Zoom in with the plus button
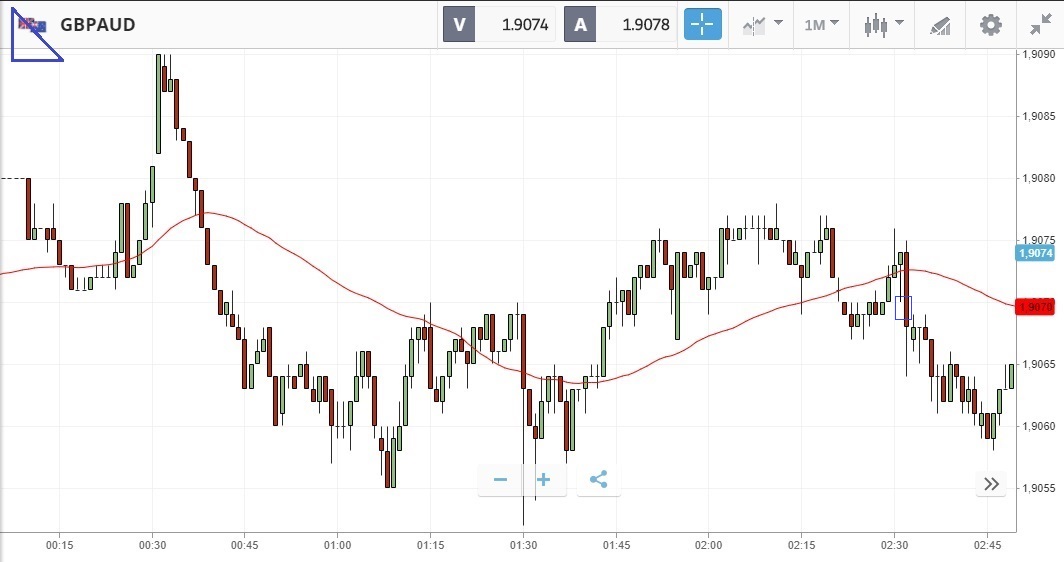Viewport: 1064px width, 562px height. (543, 480)
